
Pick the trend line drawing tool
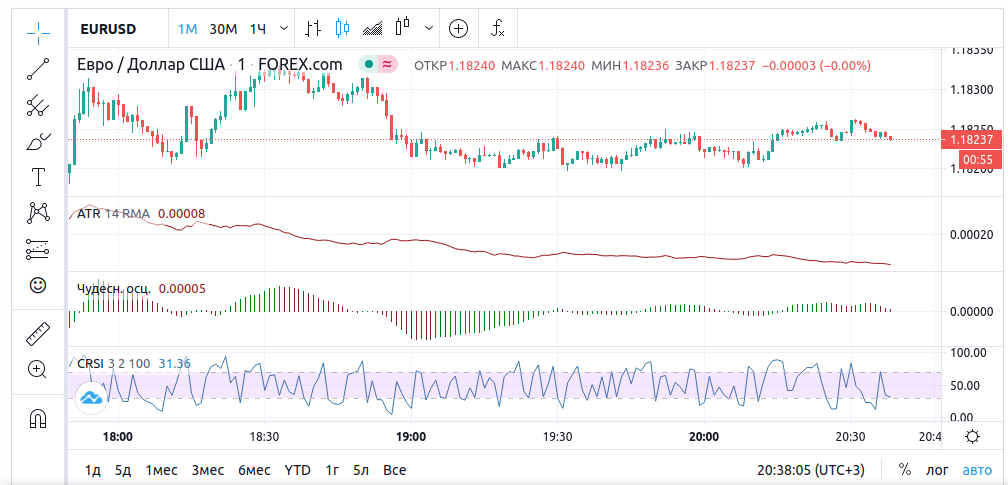[x=38, y=69]
